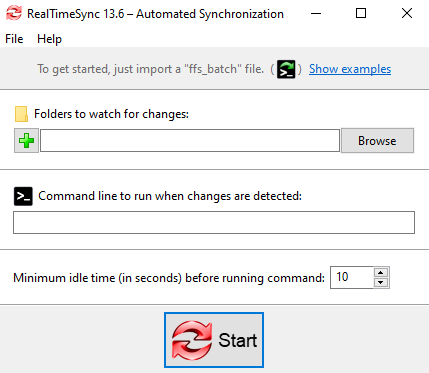Click the RealTimeSync logo in title bar
Image resolution: width=429 pixels, height=373 pixels.
[x=14, y=13]
